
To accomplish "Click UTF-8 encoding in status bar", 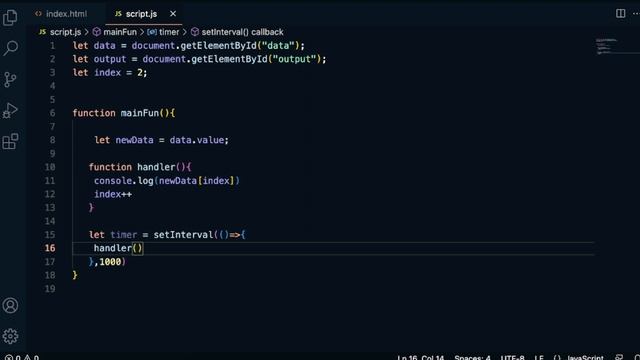I will tap(512, 358).
